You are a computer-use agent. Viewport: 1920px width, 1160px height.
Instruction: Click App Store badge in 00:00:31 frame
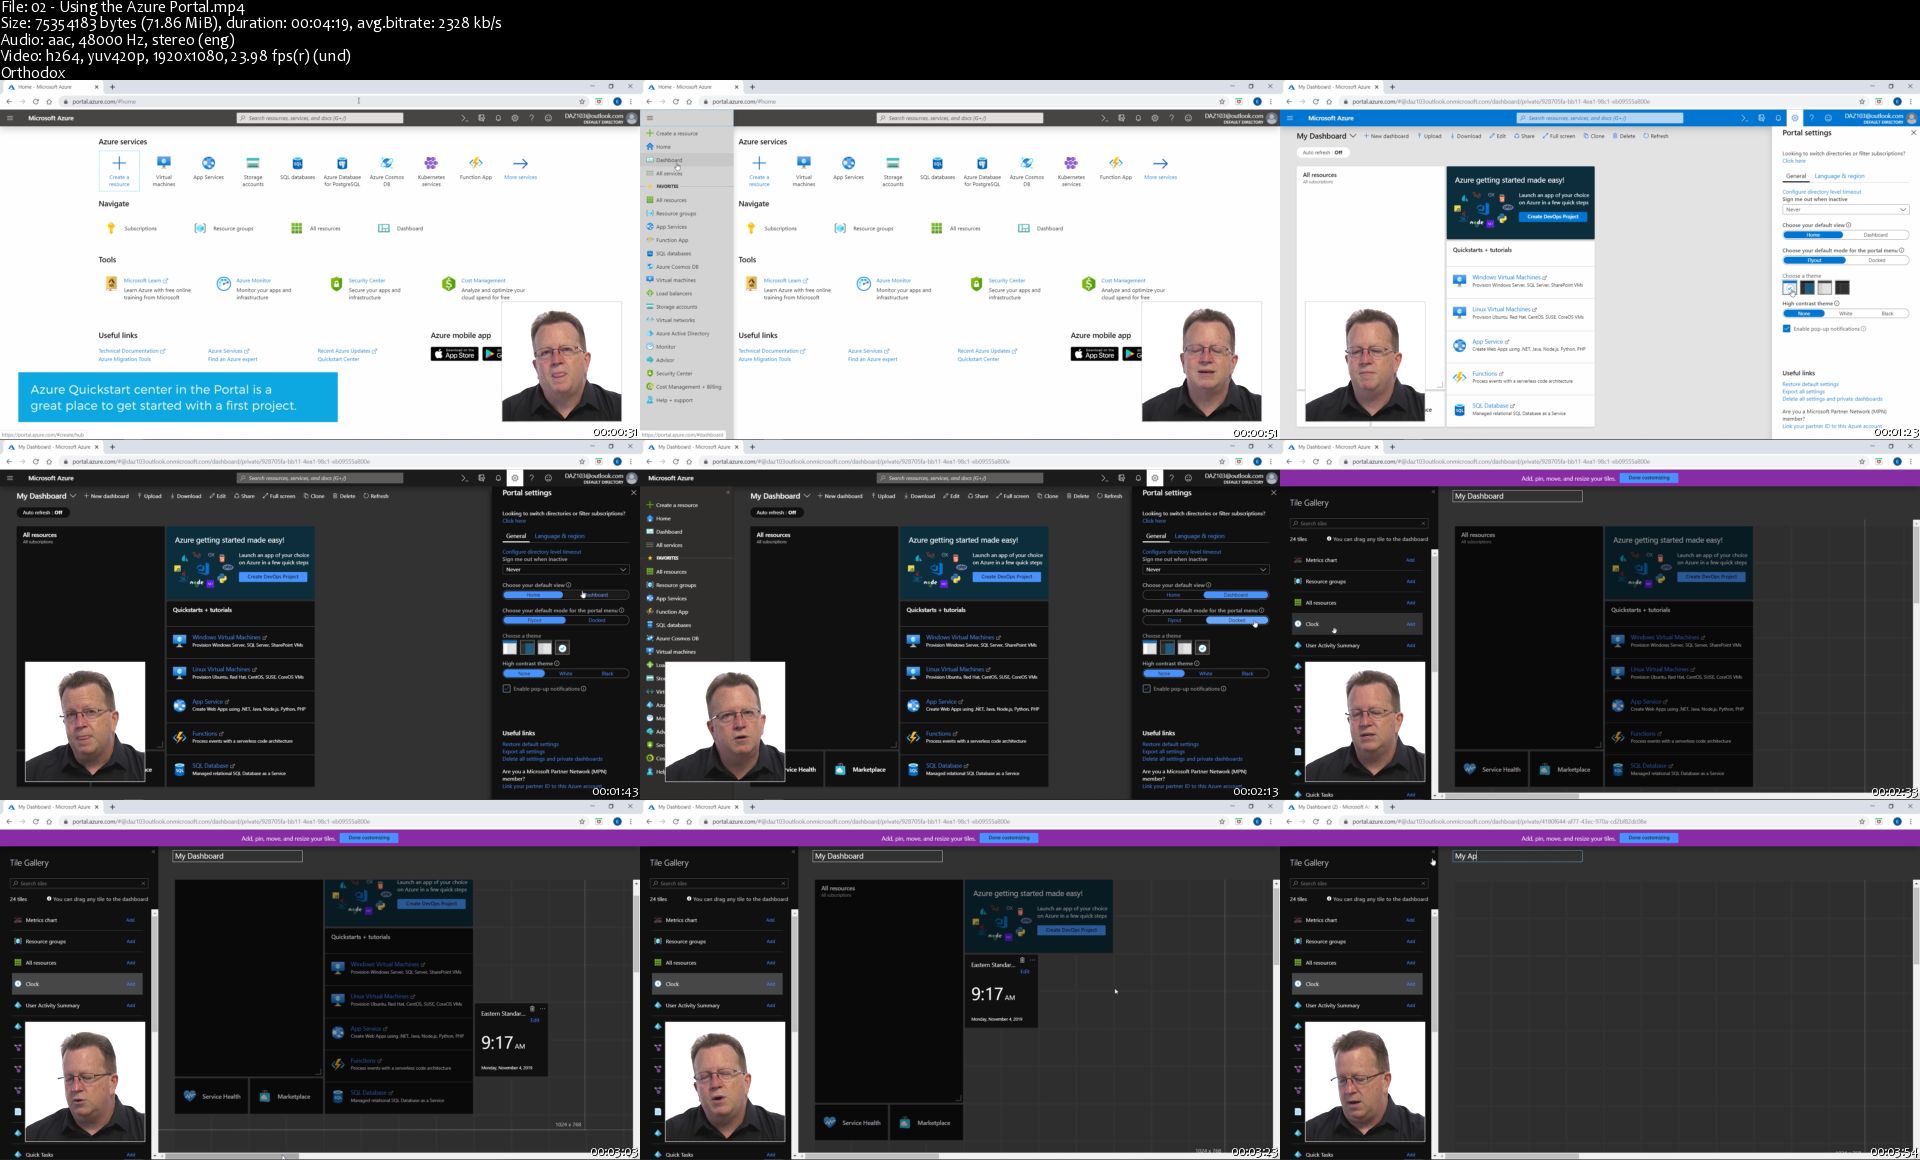click(x=454, y=354)
